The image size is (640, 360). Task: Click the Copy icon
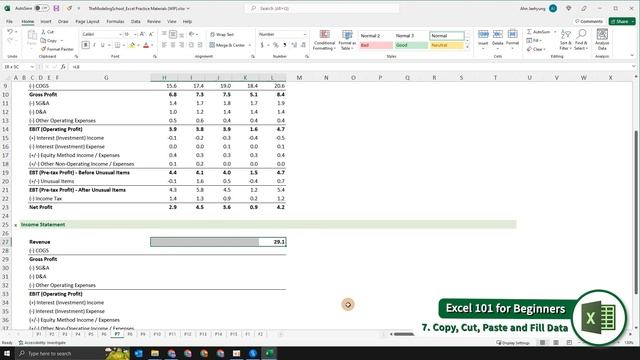[43, 40]
